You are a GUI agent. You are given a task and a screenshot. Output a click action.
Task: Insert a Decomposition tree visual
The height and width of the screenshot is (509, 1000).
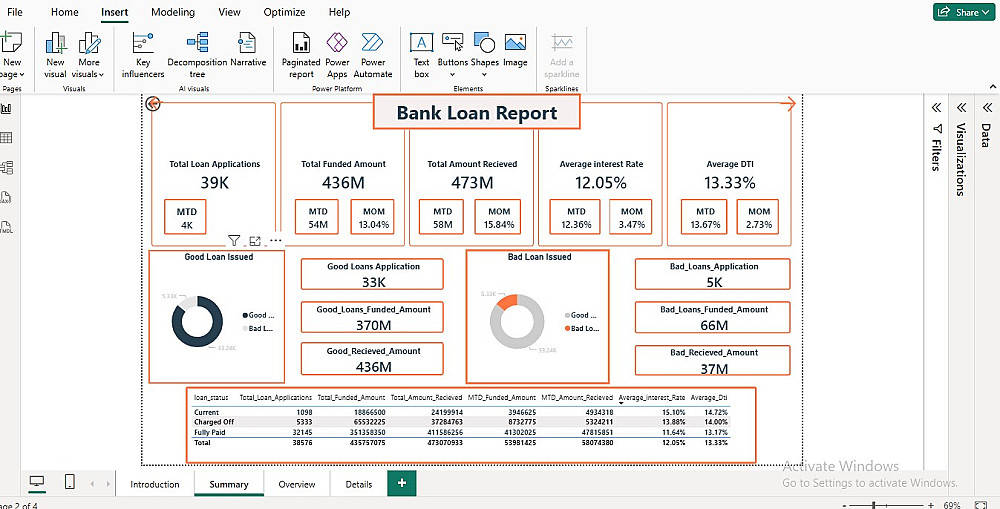(197, 55)
